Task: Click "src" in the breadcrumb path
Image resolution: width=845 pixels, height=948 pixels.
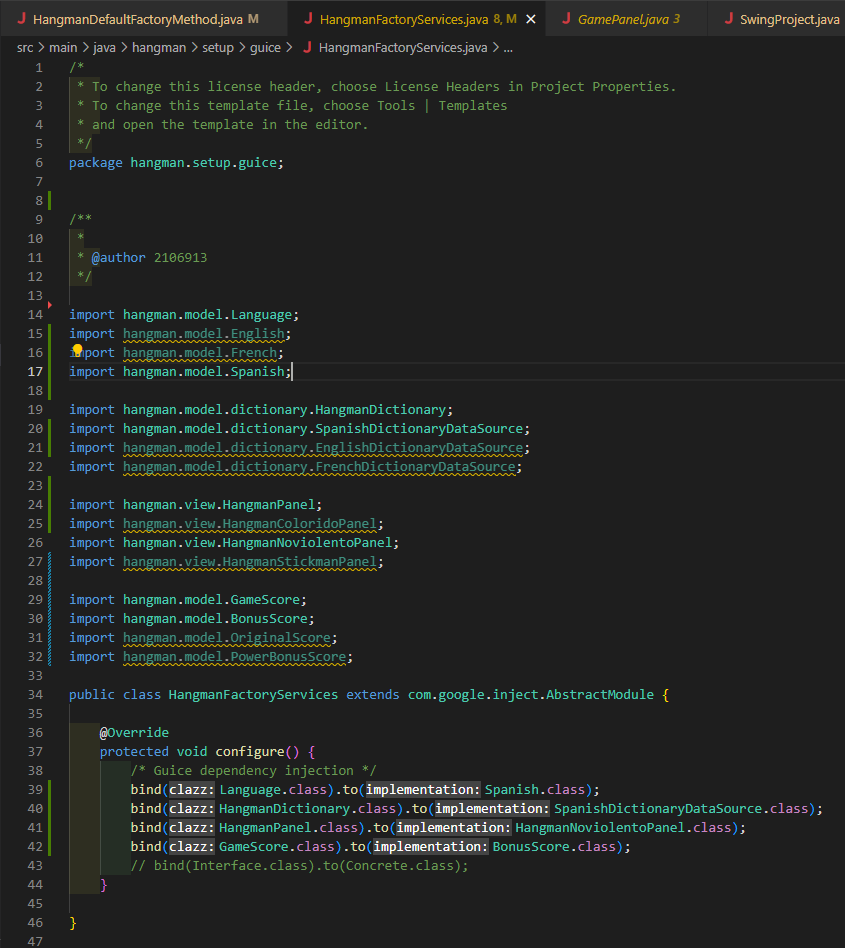Action: [x=25, y=46]
